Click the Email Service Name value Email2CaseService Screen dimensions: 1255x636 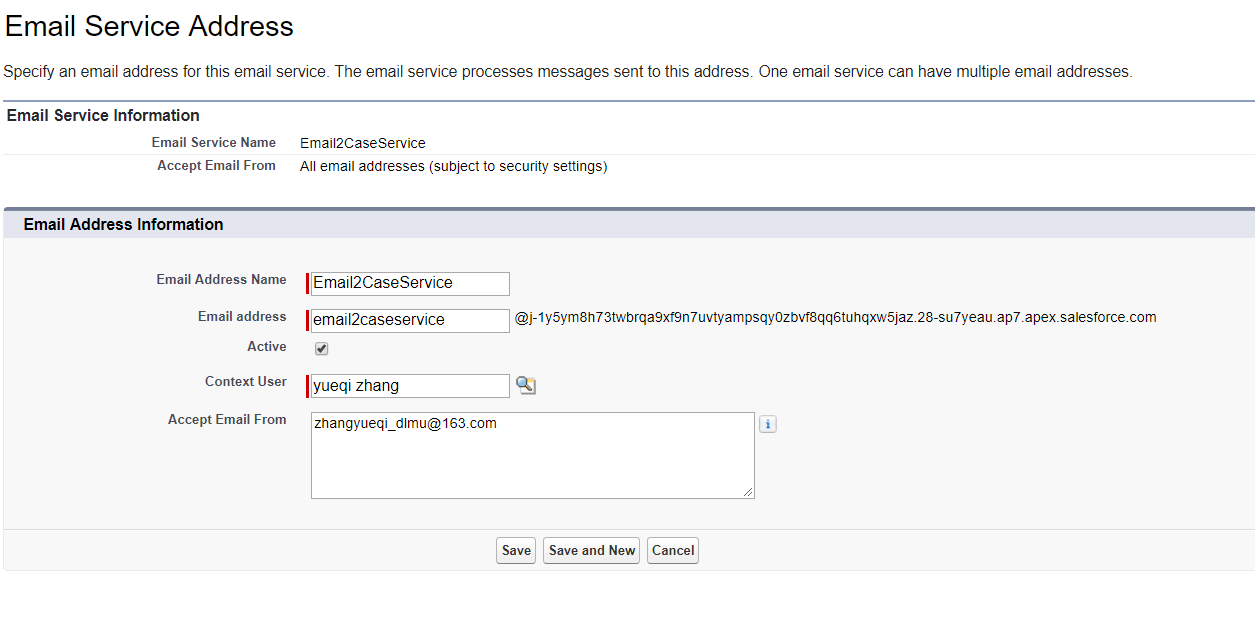(x=363, y=143)
